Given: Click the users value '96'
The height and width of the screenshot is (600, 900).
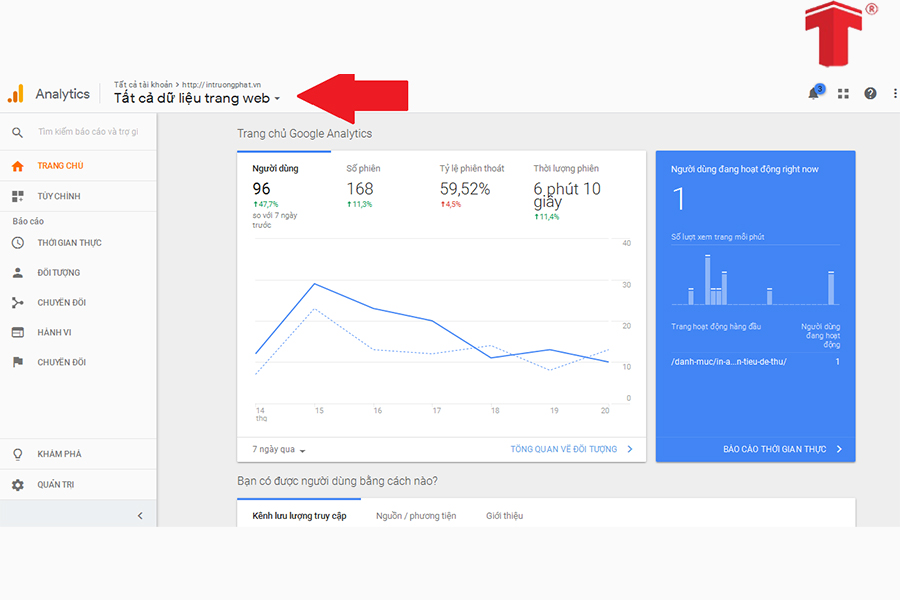Looking at the screenshot, I should click(261, 189).
